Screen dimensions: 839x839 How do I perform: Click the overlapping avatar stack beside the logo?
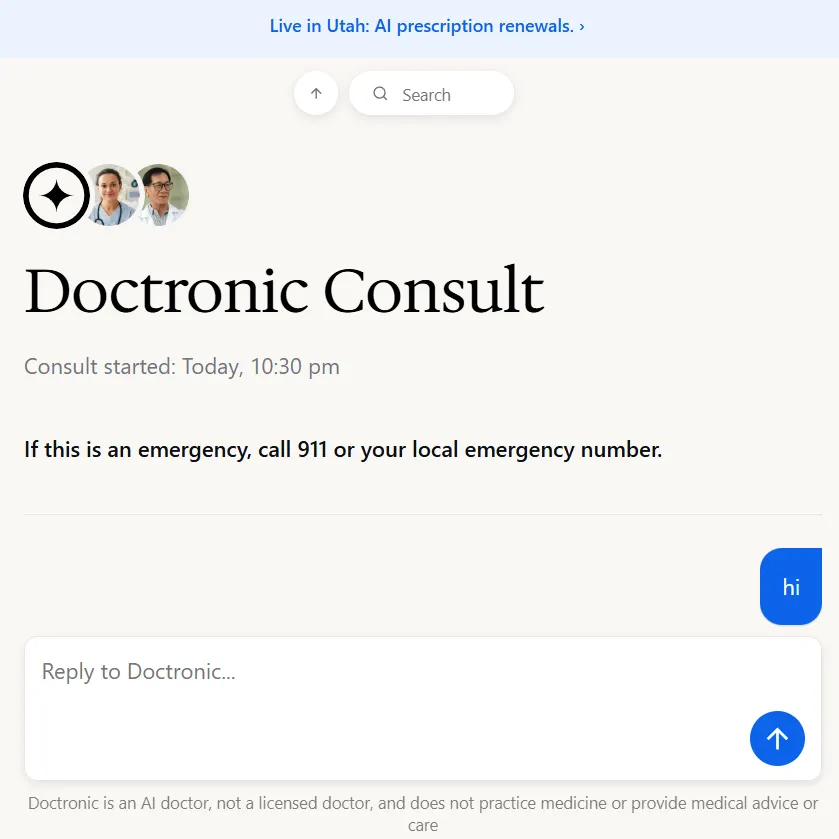pyautogui.click(x=135, y=195)
